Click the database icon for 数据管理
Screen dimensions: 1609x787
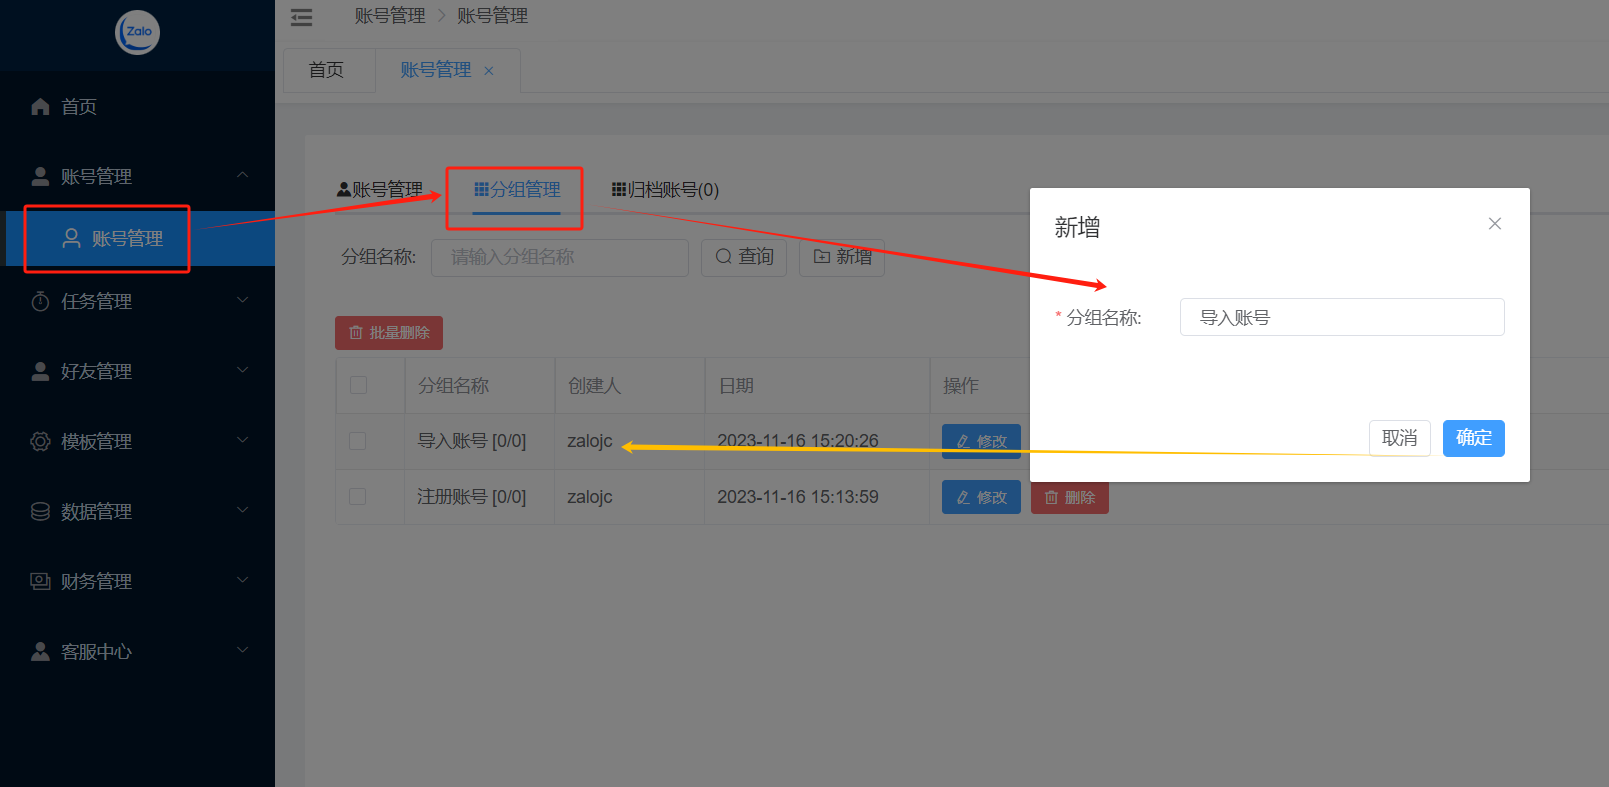pyautogui.click(x=40, y=511)
